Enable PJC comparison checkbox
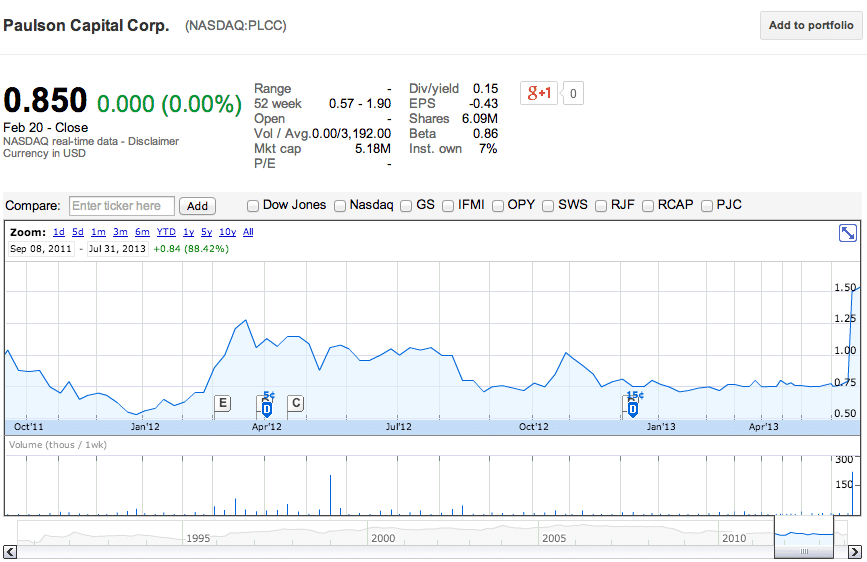Image resolution: width=867 pixels, height=562 pixels. (x=707, y=206)
